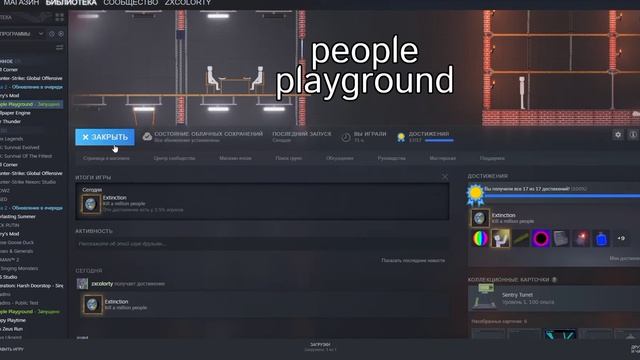Image resolution: width=640 pixels, height=360 pixels.
Task: Select War Thunder in the library list
Action: pos(11,121)
